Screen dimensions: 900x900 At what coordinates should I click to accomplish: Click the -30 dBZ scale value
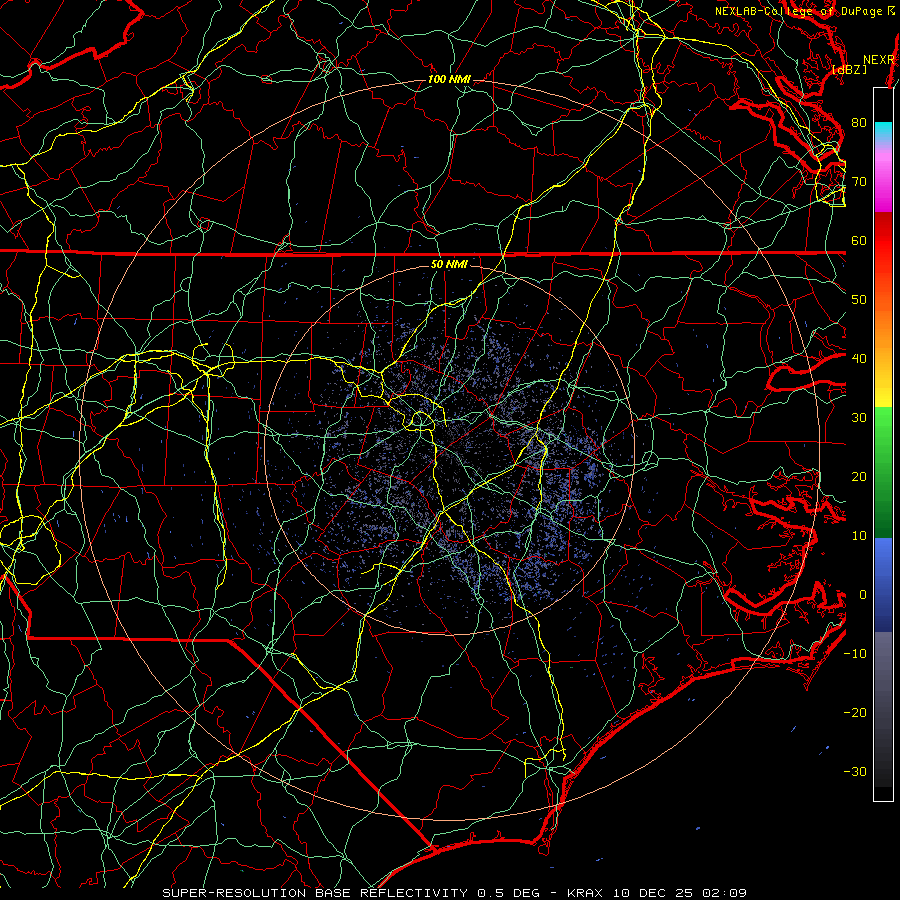point(855,771)
